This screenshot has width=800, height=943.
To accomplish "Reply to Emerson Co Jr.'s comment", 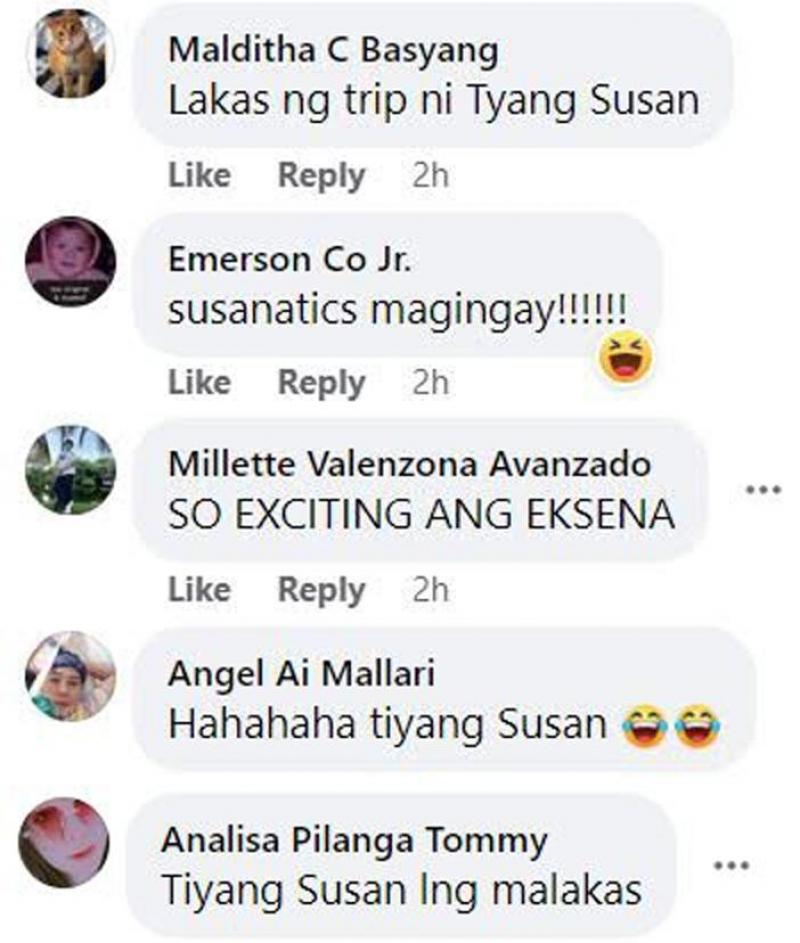I will pyautogui.click(x=321, y=384).
